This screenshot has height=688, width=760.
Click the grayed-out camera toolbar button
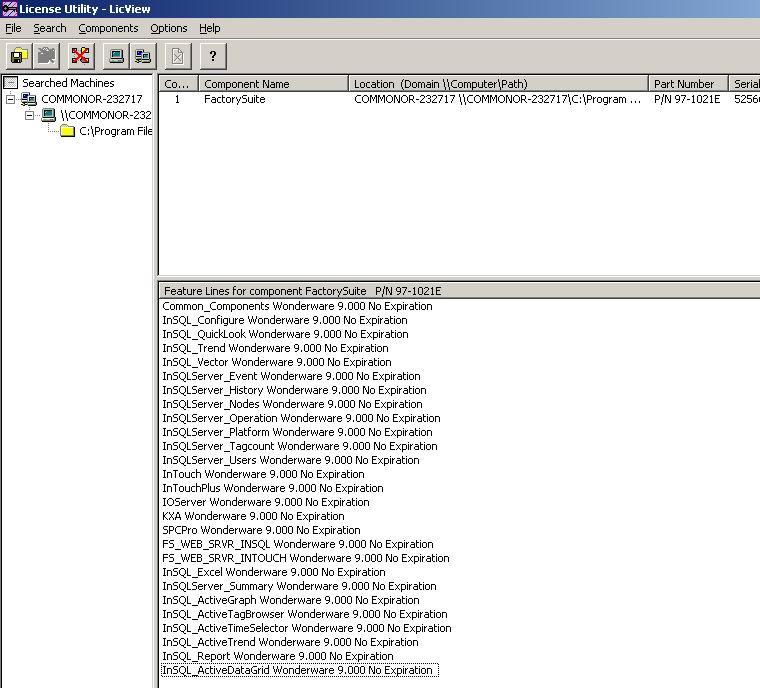pyautogui.click(x=47, y=56)
